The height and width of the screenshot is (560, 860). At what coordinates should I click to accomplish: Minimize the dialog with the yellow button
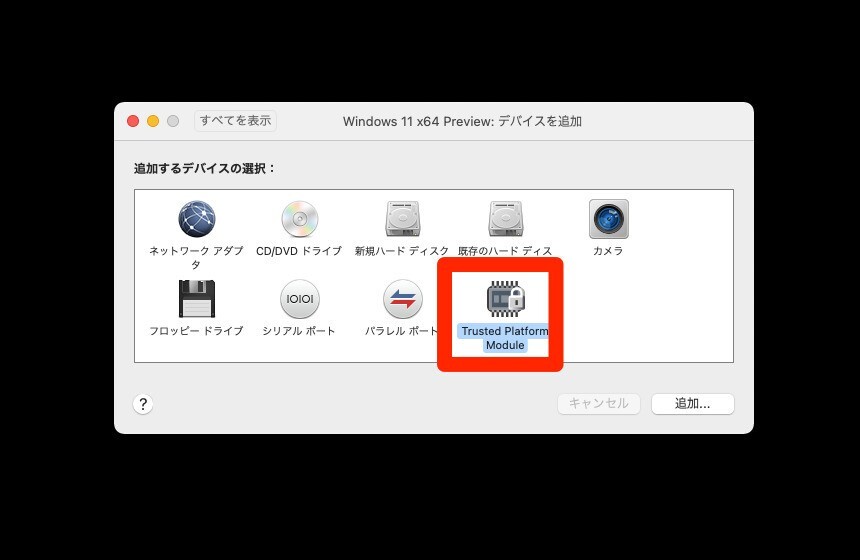coord(153,121)
